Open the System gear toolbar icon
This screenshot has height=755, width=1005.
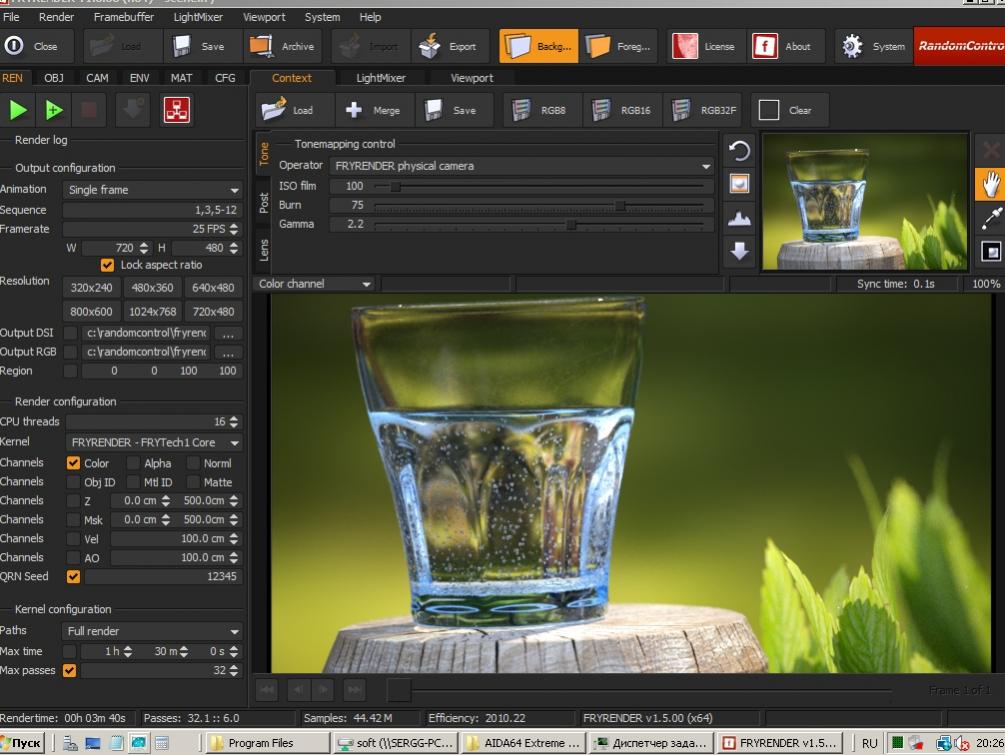pyautogui.click(x=852, y=46)
